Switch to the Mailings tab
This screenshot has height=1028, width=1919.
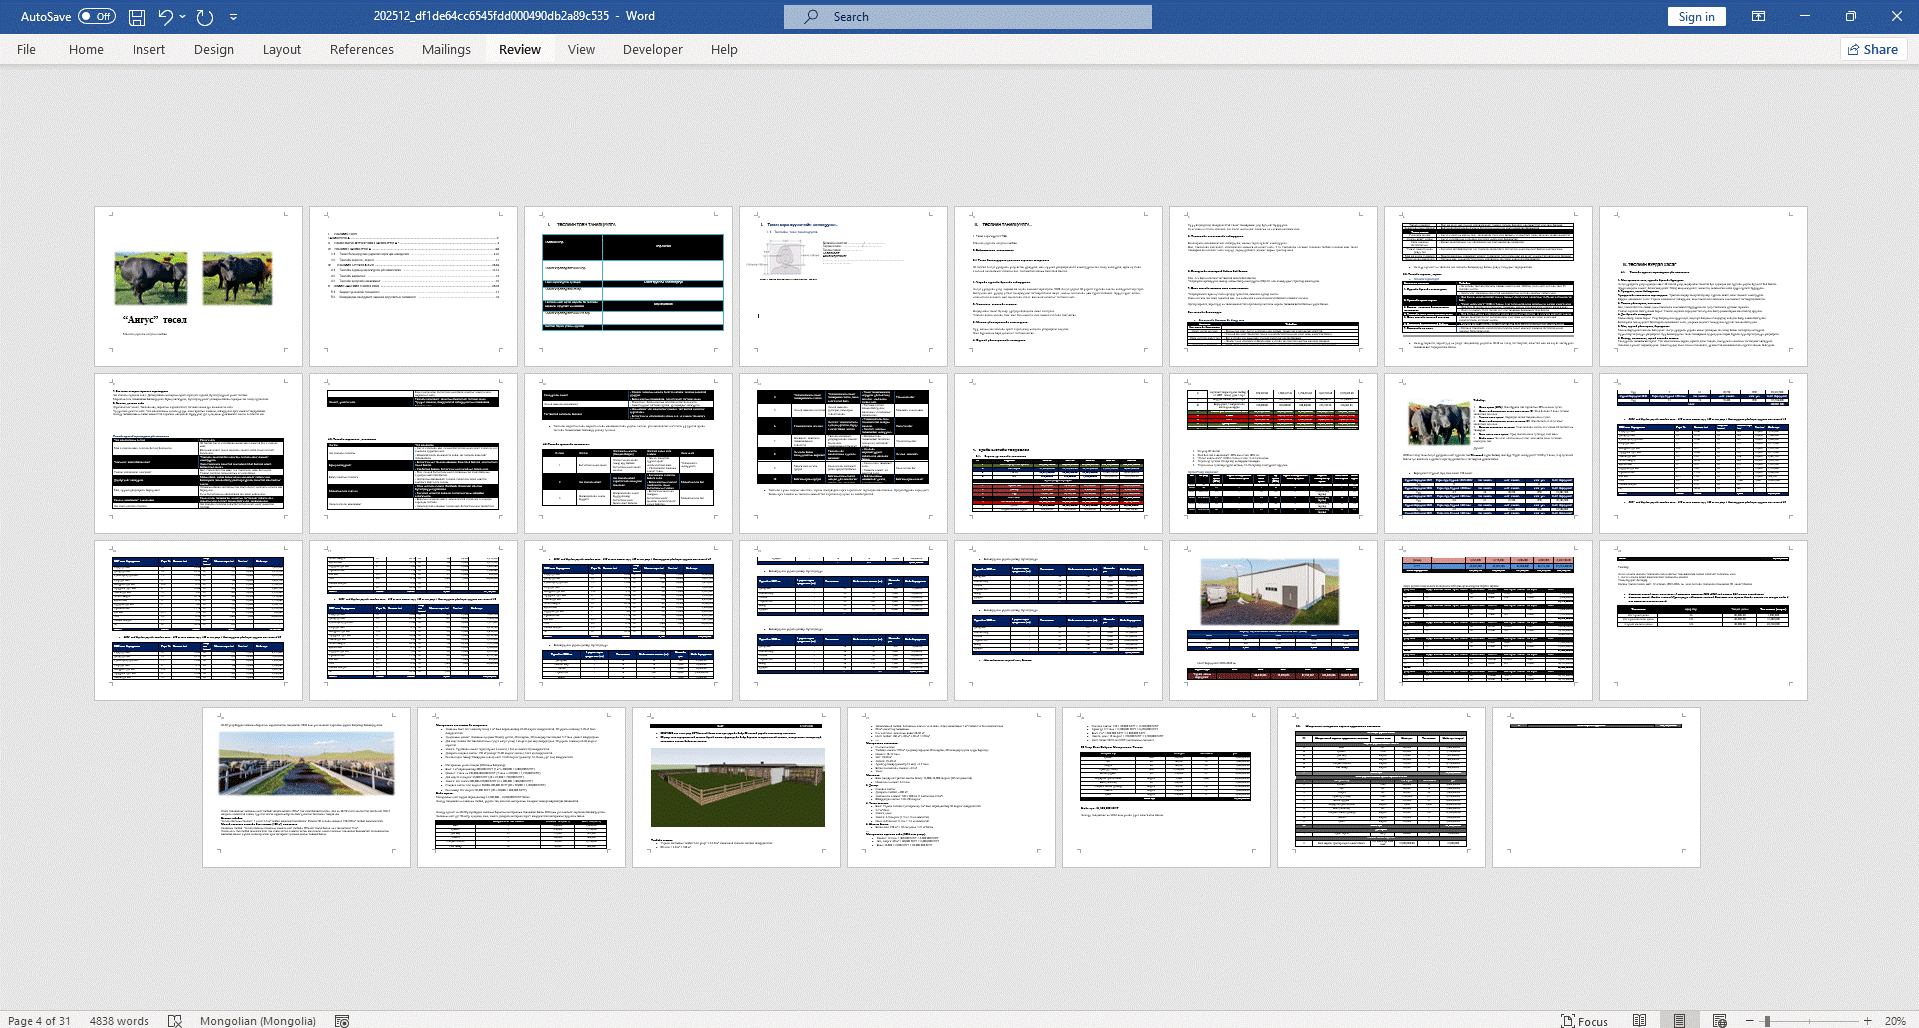(446, 49)
